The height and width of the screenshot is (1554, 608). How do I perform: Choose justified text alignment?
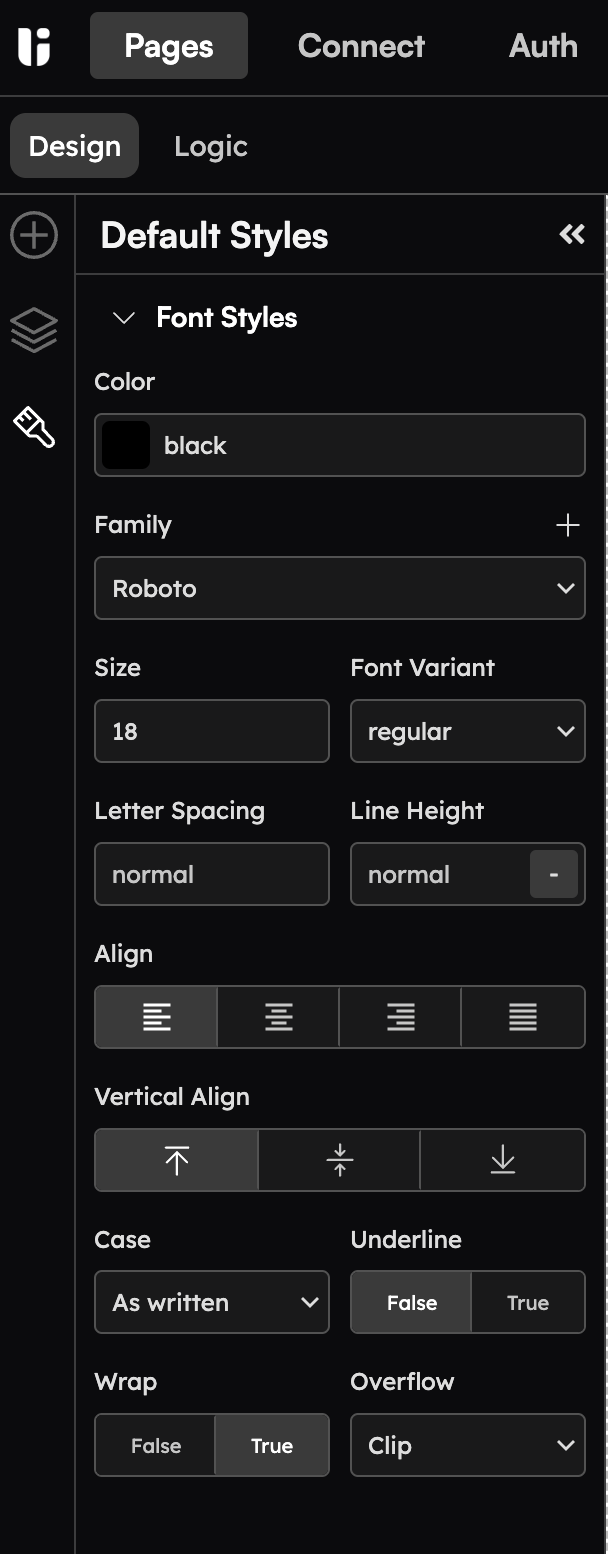point(523,1017)
